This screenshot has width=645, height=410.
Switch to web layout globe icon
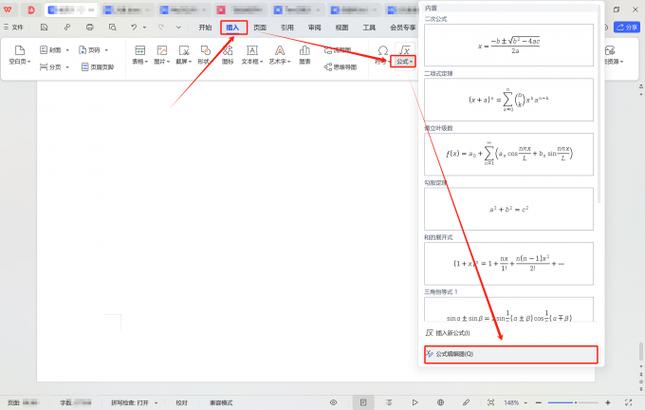(440, 402)
